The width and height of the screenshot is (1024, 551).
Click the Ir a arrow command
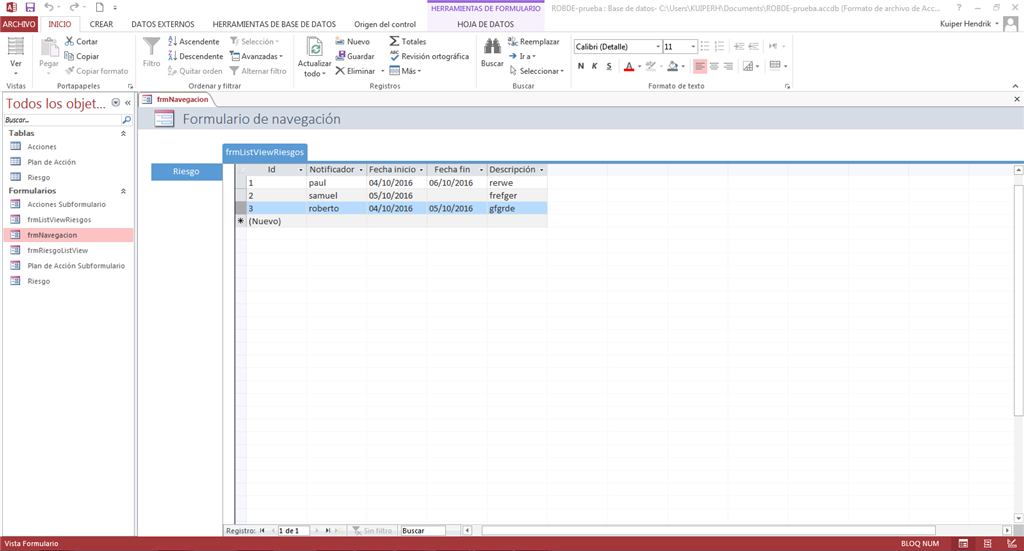[522, 56]
